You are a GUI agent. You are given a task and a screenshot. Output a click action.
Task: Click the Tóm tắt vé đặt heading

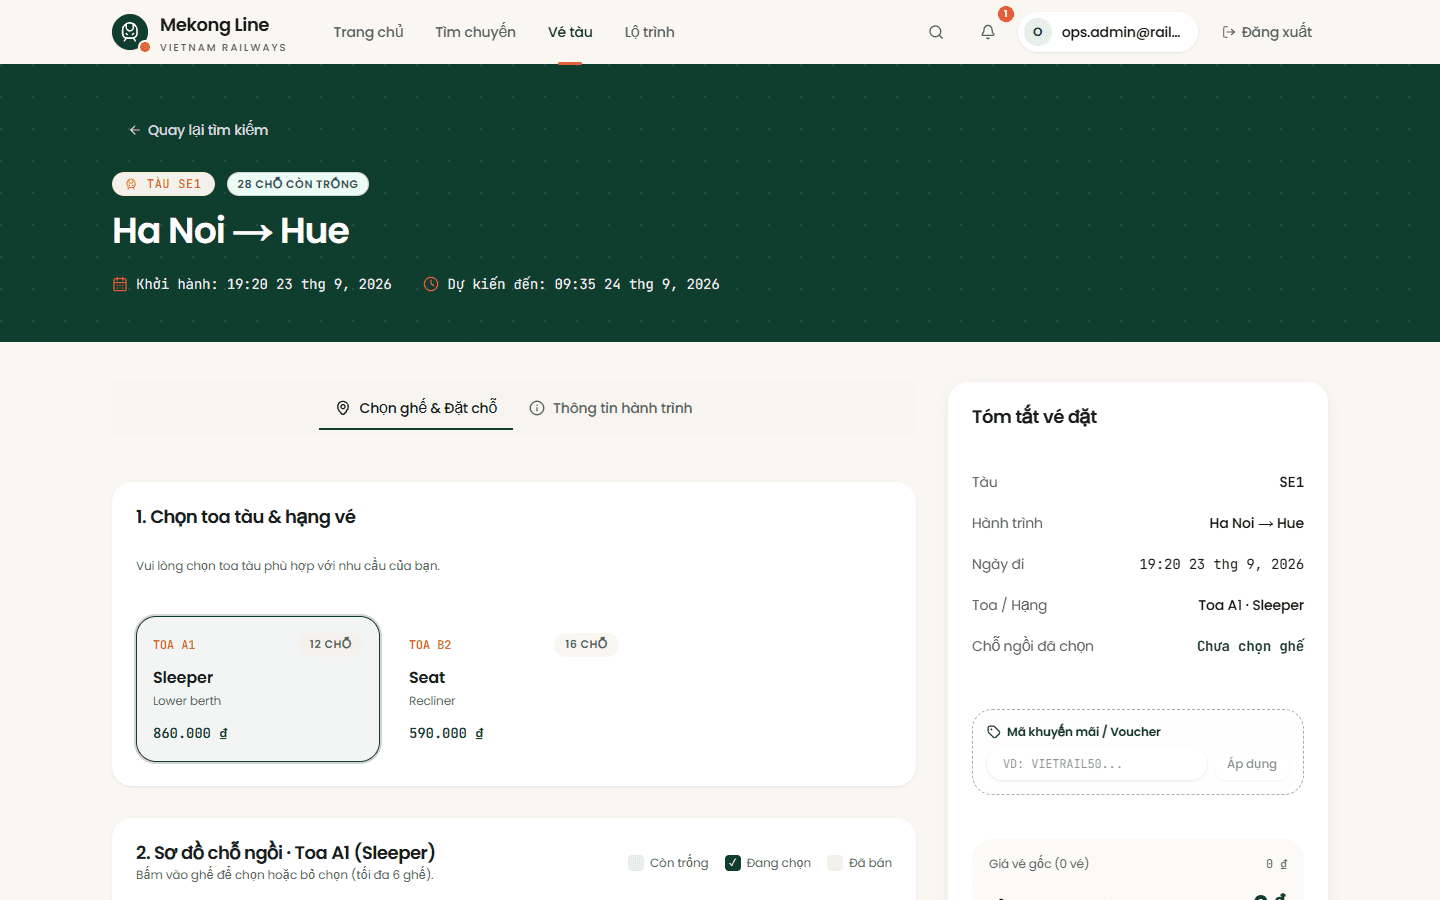(x=1034, y=417)
